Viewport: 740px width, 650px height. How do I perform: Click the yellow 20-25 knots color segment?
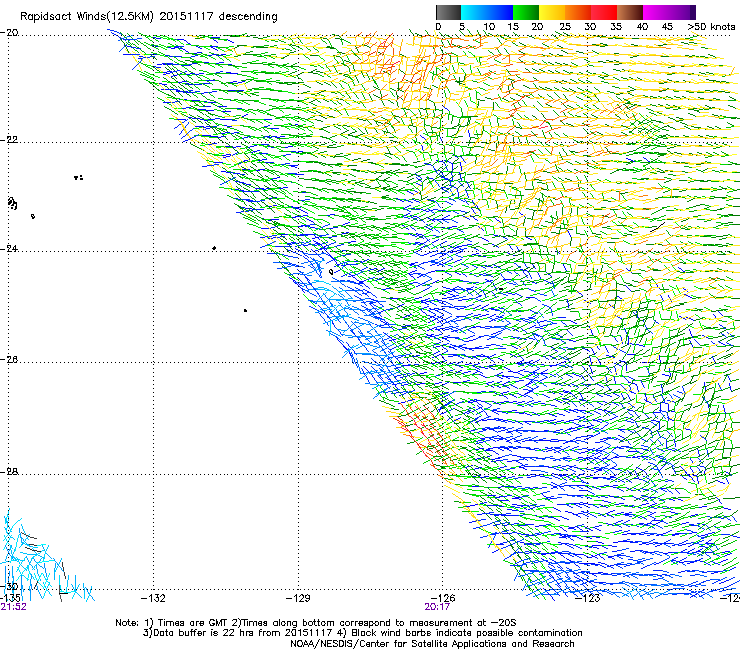552,12
